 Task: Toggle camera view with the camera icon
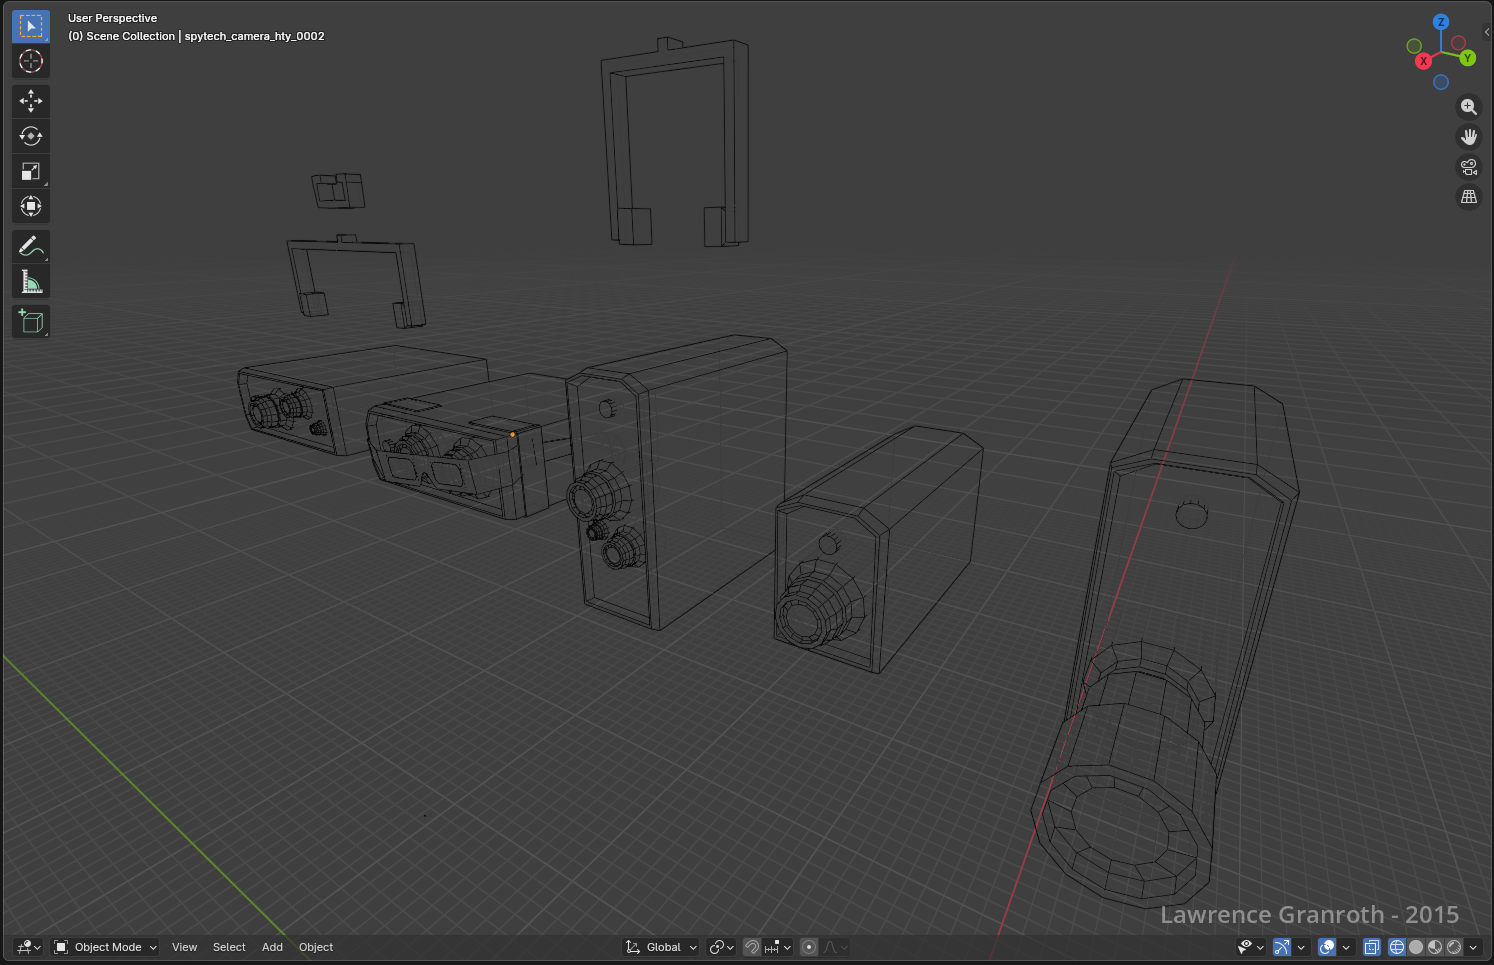(x=1468, y=167)
